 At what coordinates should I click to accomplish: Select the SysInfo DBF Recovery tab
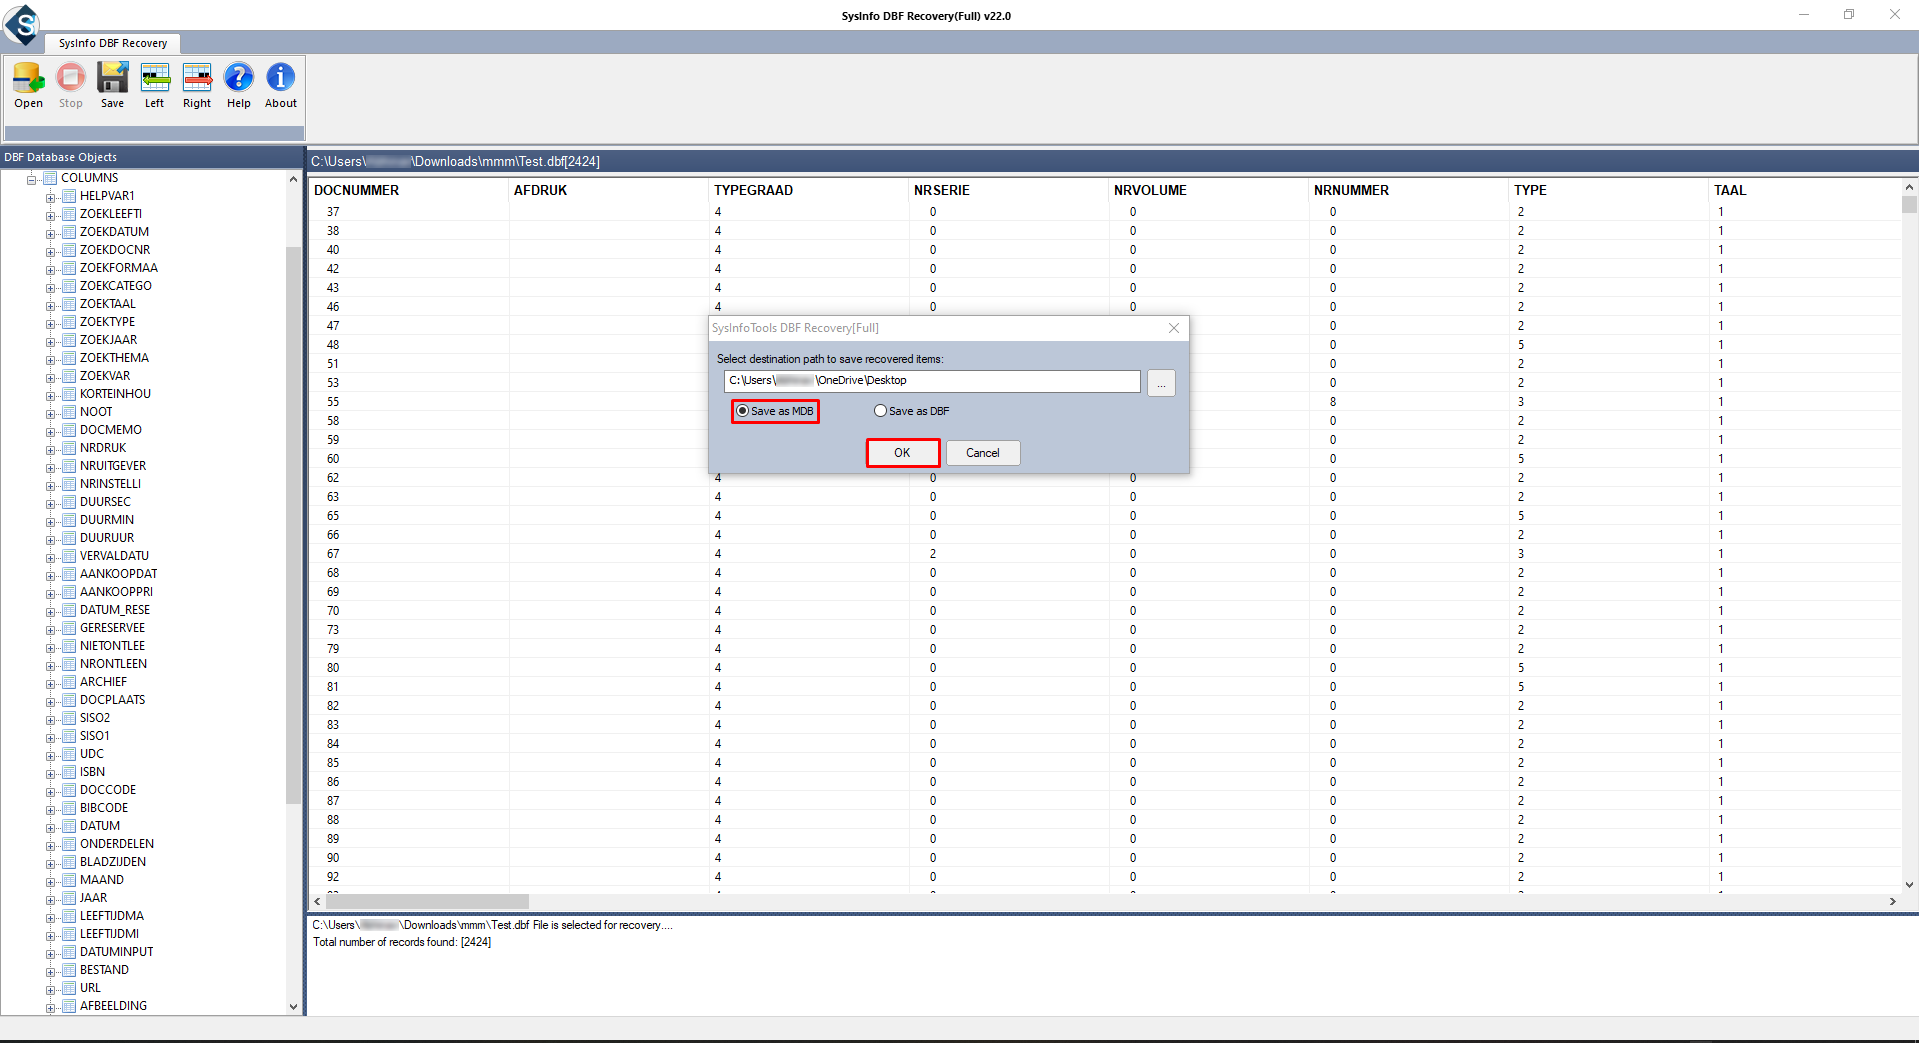tap(112, 43)
